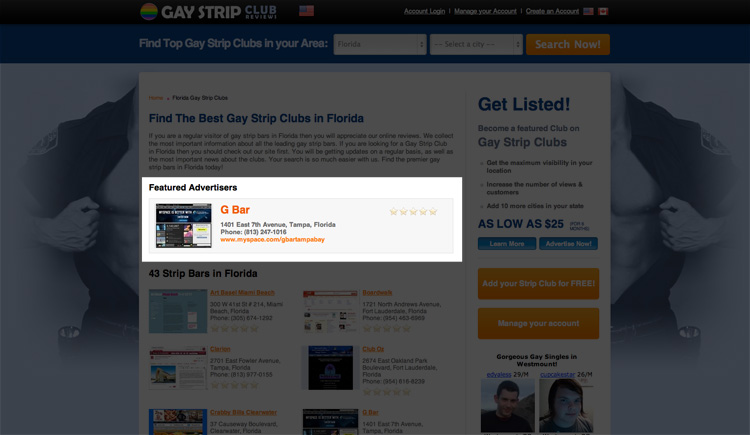The image size is (750, 435).
Task: Open Manage your Account top link
Action: click(x=485, y=11)
